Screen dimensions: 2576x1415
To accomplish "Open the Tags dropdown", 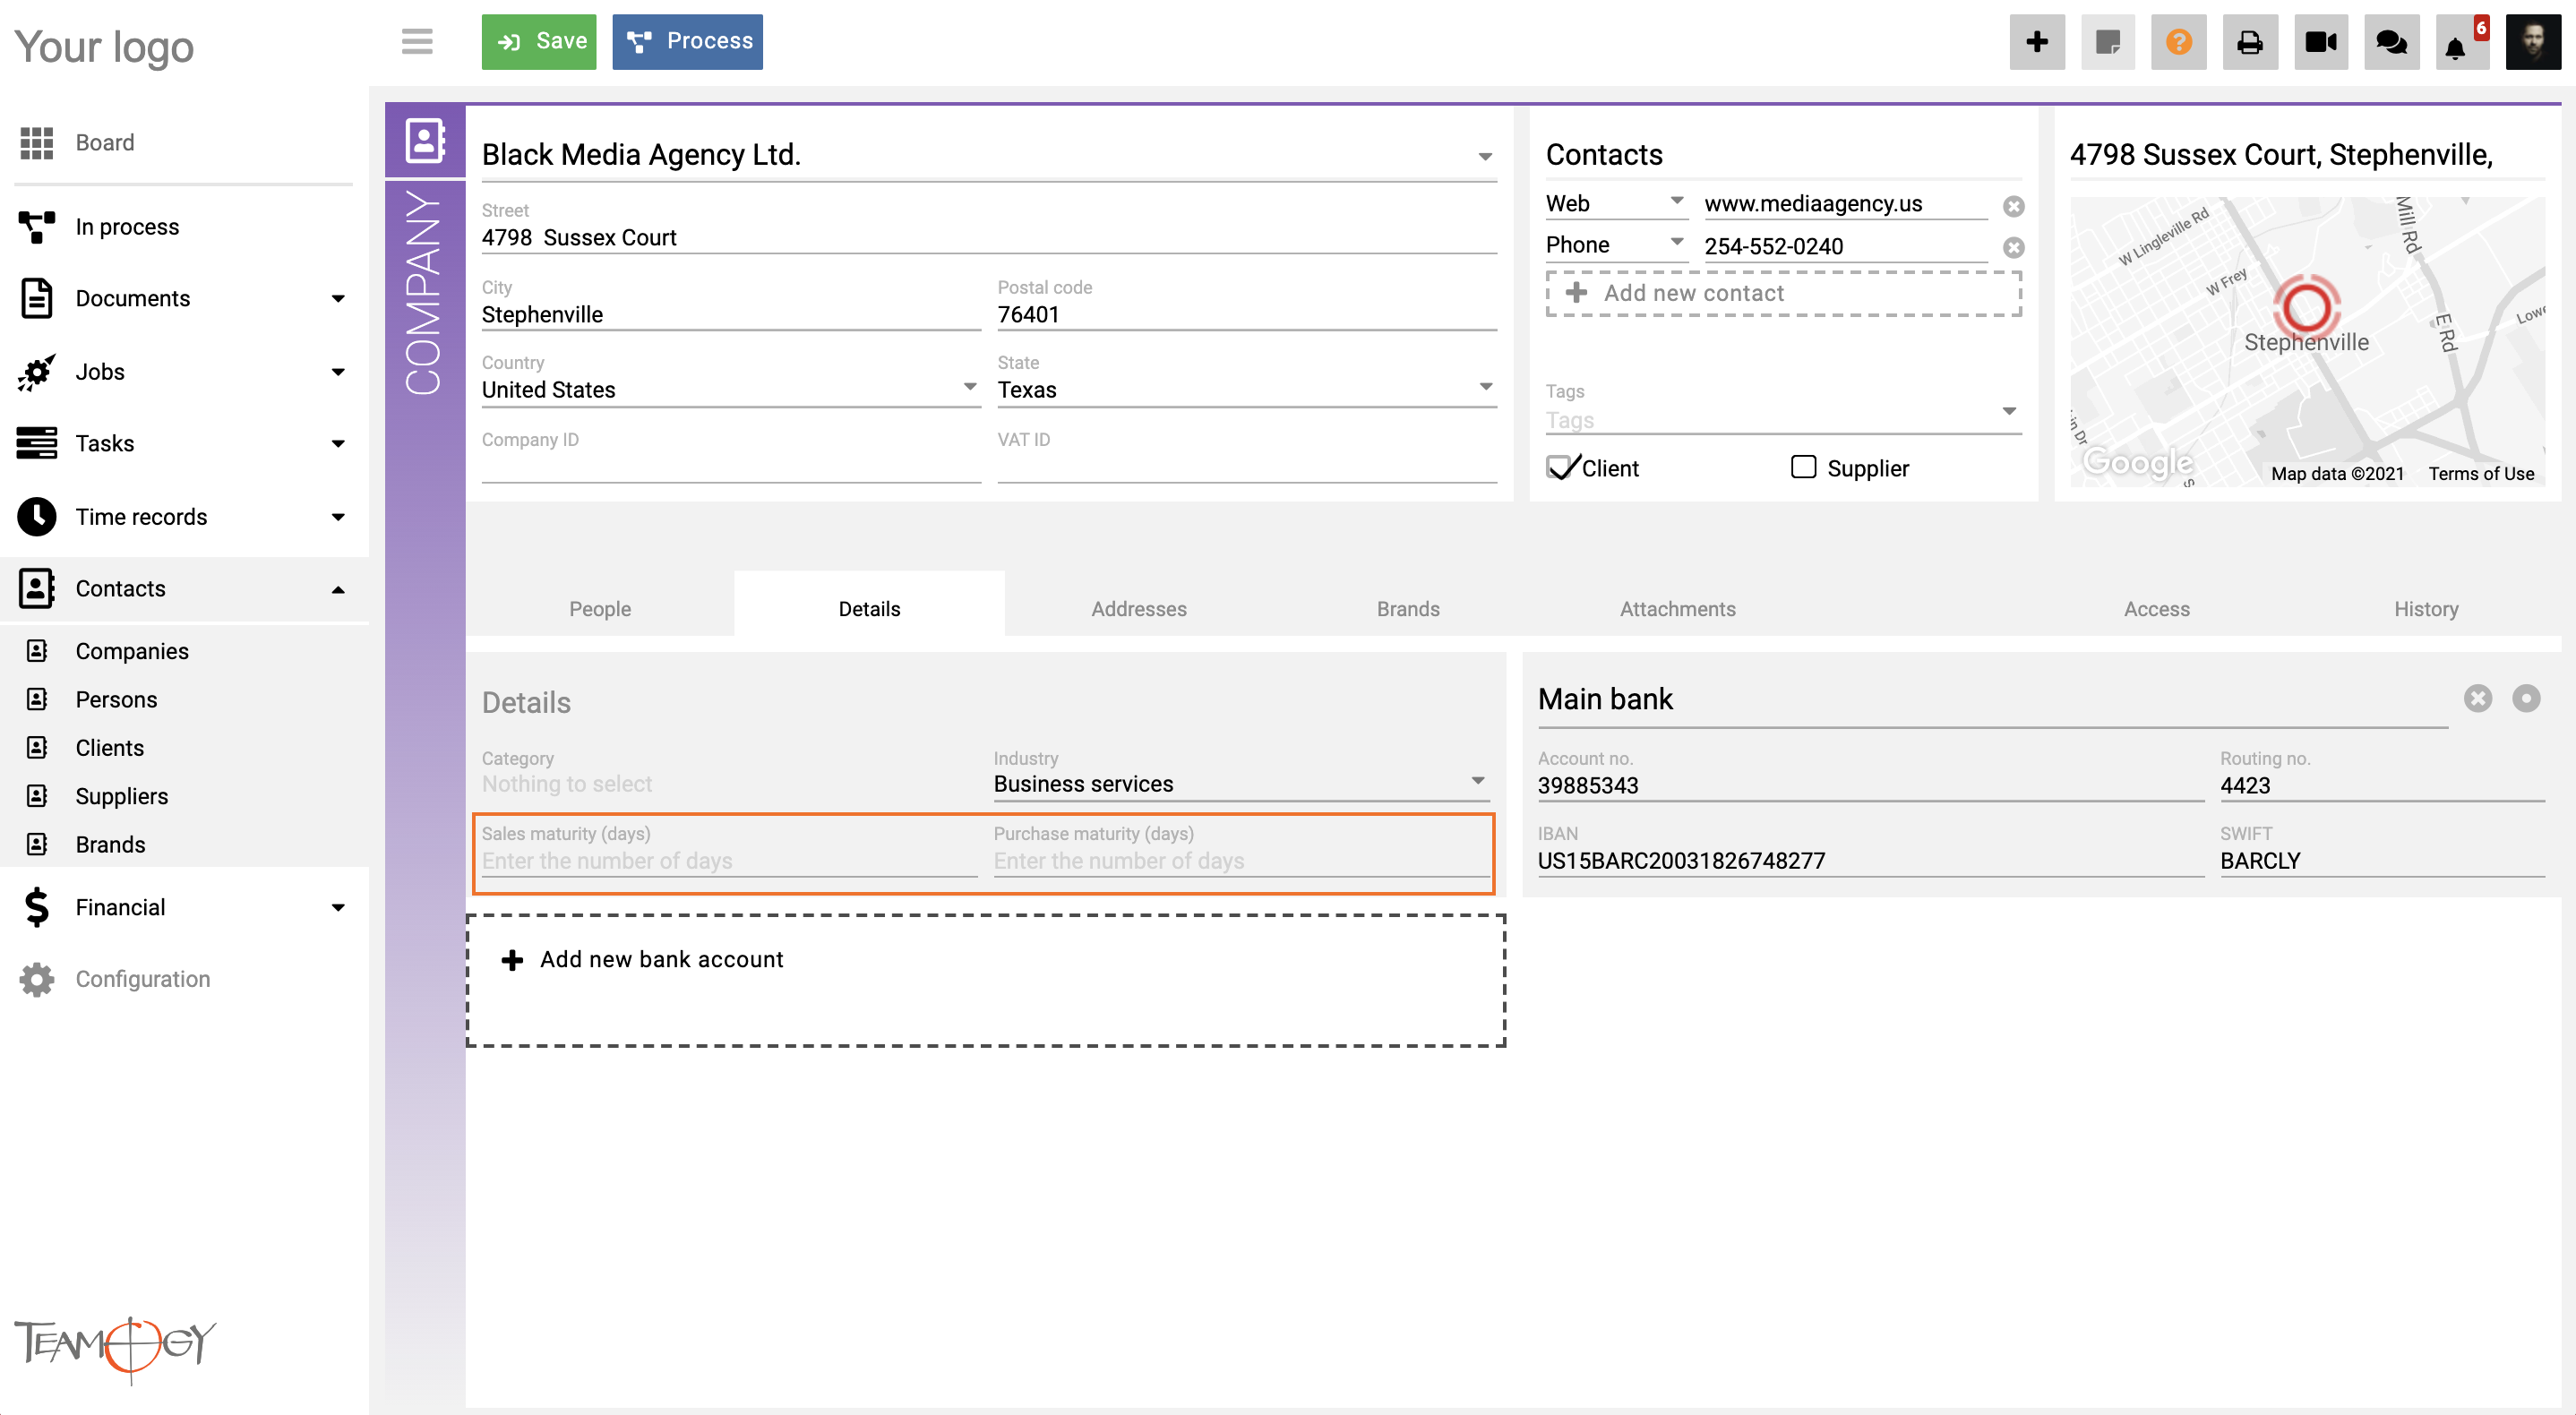I will (1783, 419).
